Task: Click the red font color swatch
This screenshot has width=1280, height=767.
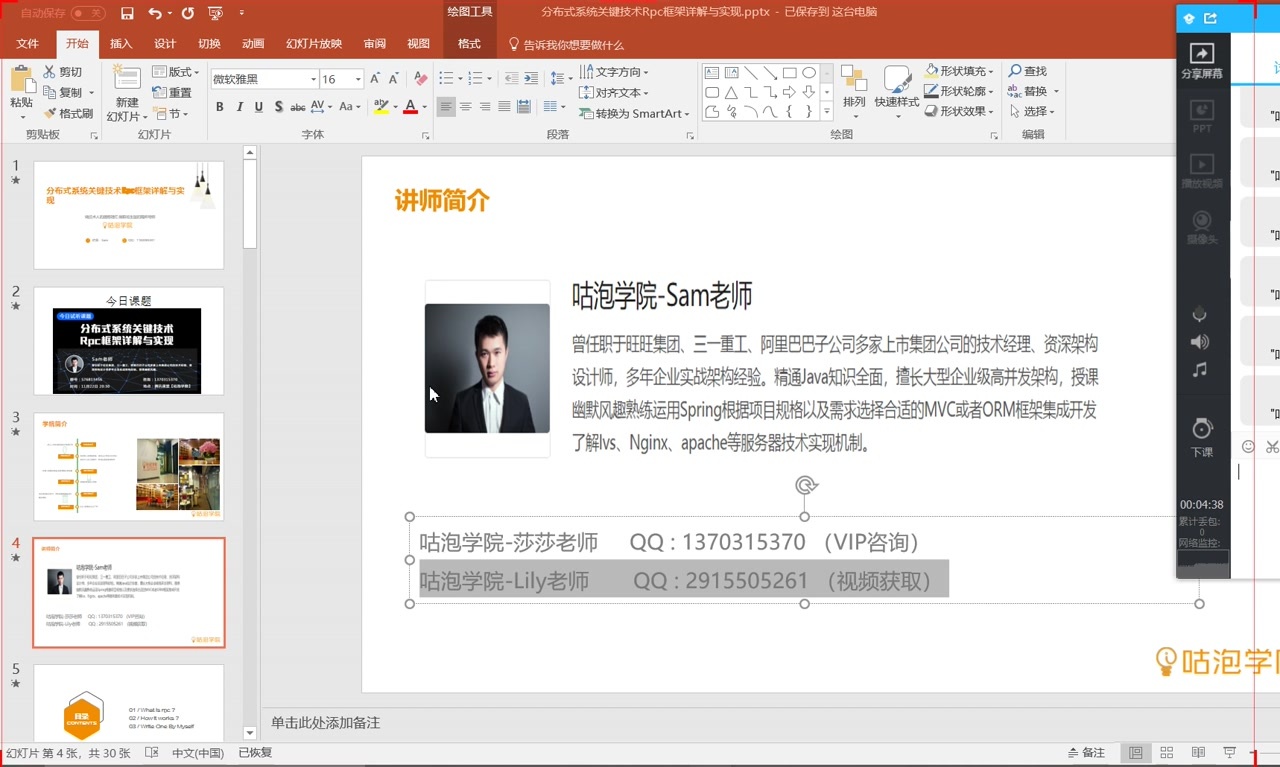Action: coord(410,107)
